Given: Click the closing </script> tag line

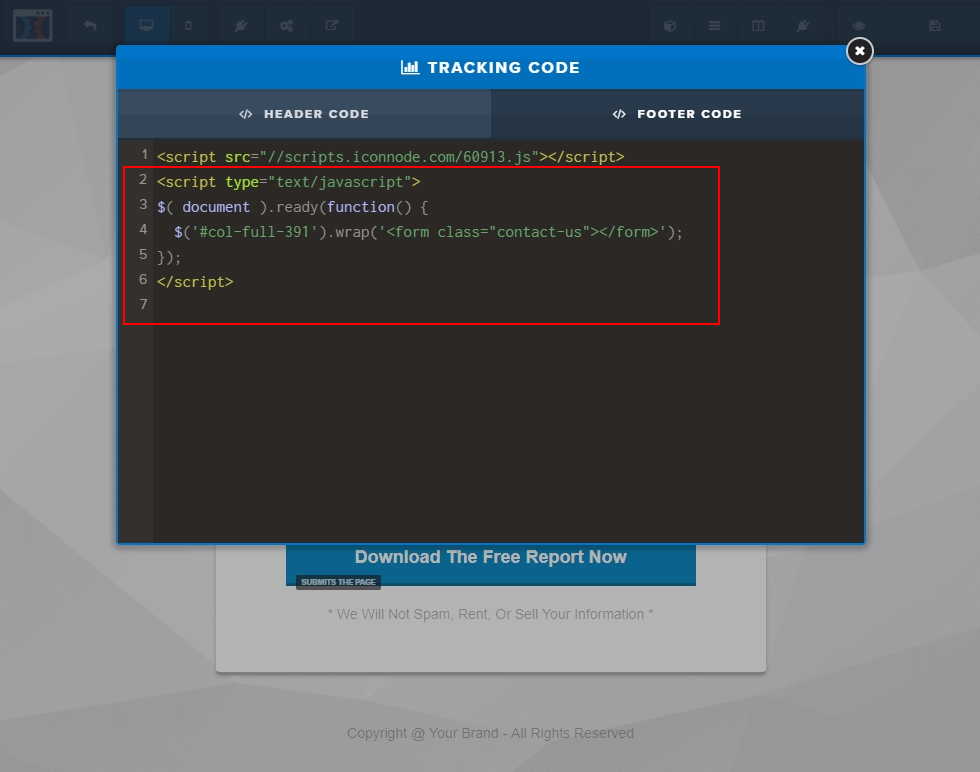Looking at the screenshot, I should point(195,282).
